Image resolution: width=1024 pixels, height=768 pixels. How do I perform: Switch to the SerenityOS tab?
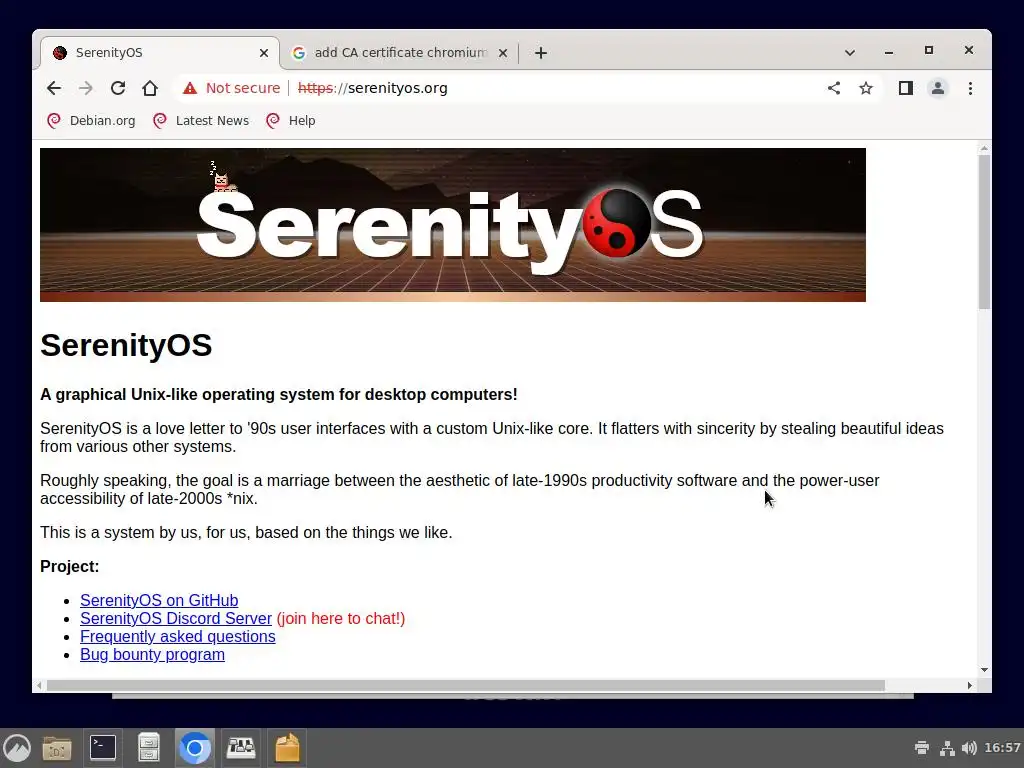(159, 53)
